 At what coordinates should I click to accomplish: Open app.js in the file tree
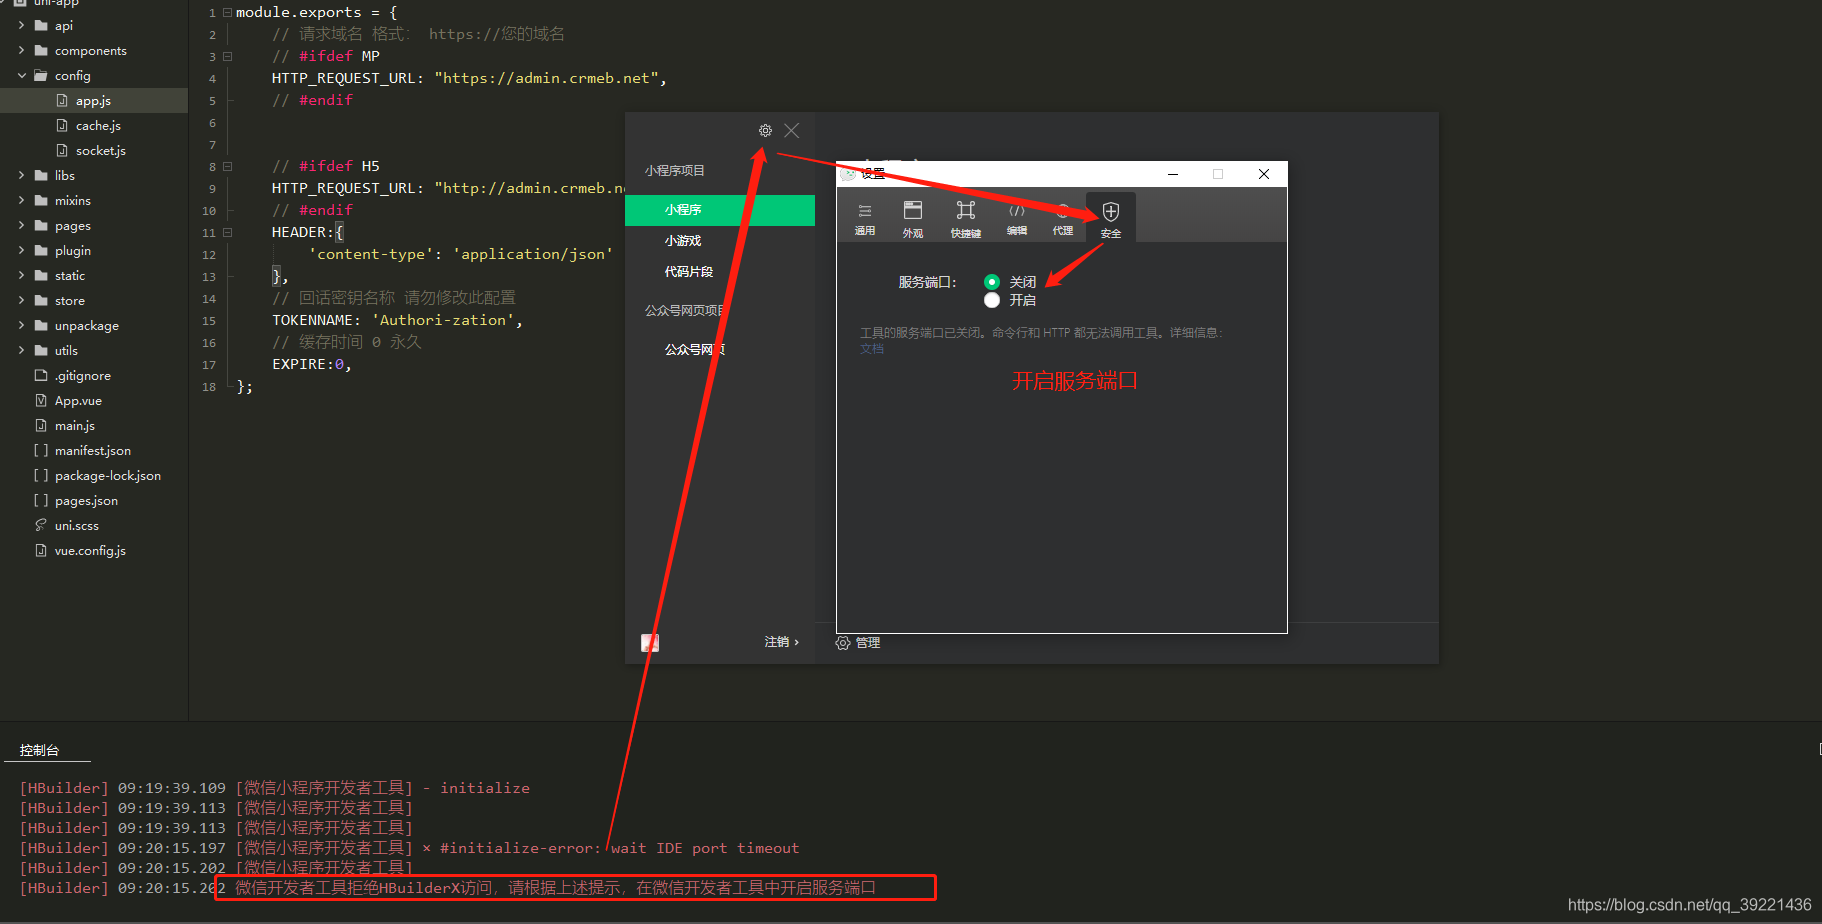click(94, 101)
